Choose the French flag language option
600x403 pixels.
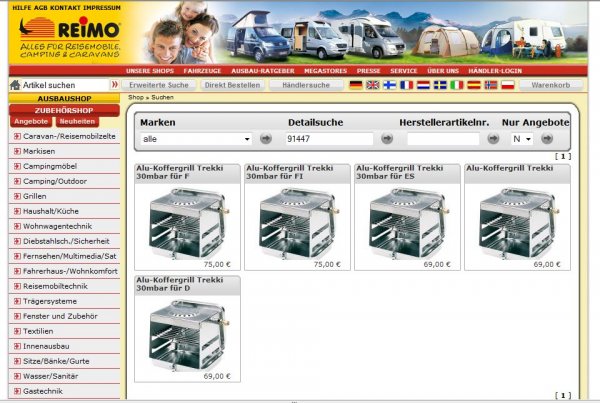pos(406,86)
